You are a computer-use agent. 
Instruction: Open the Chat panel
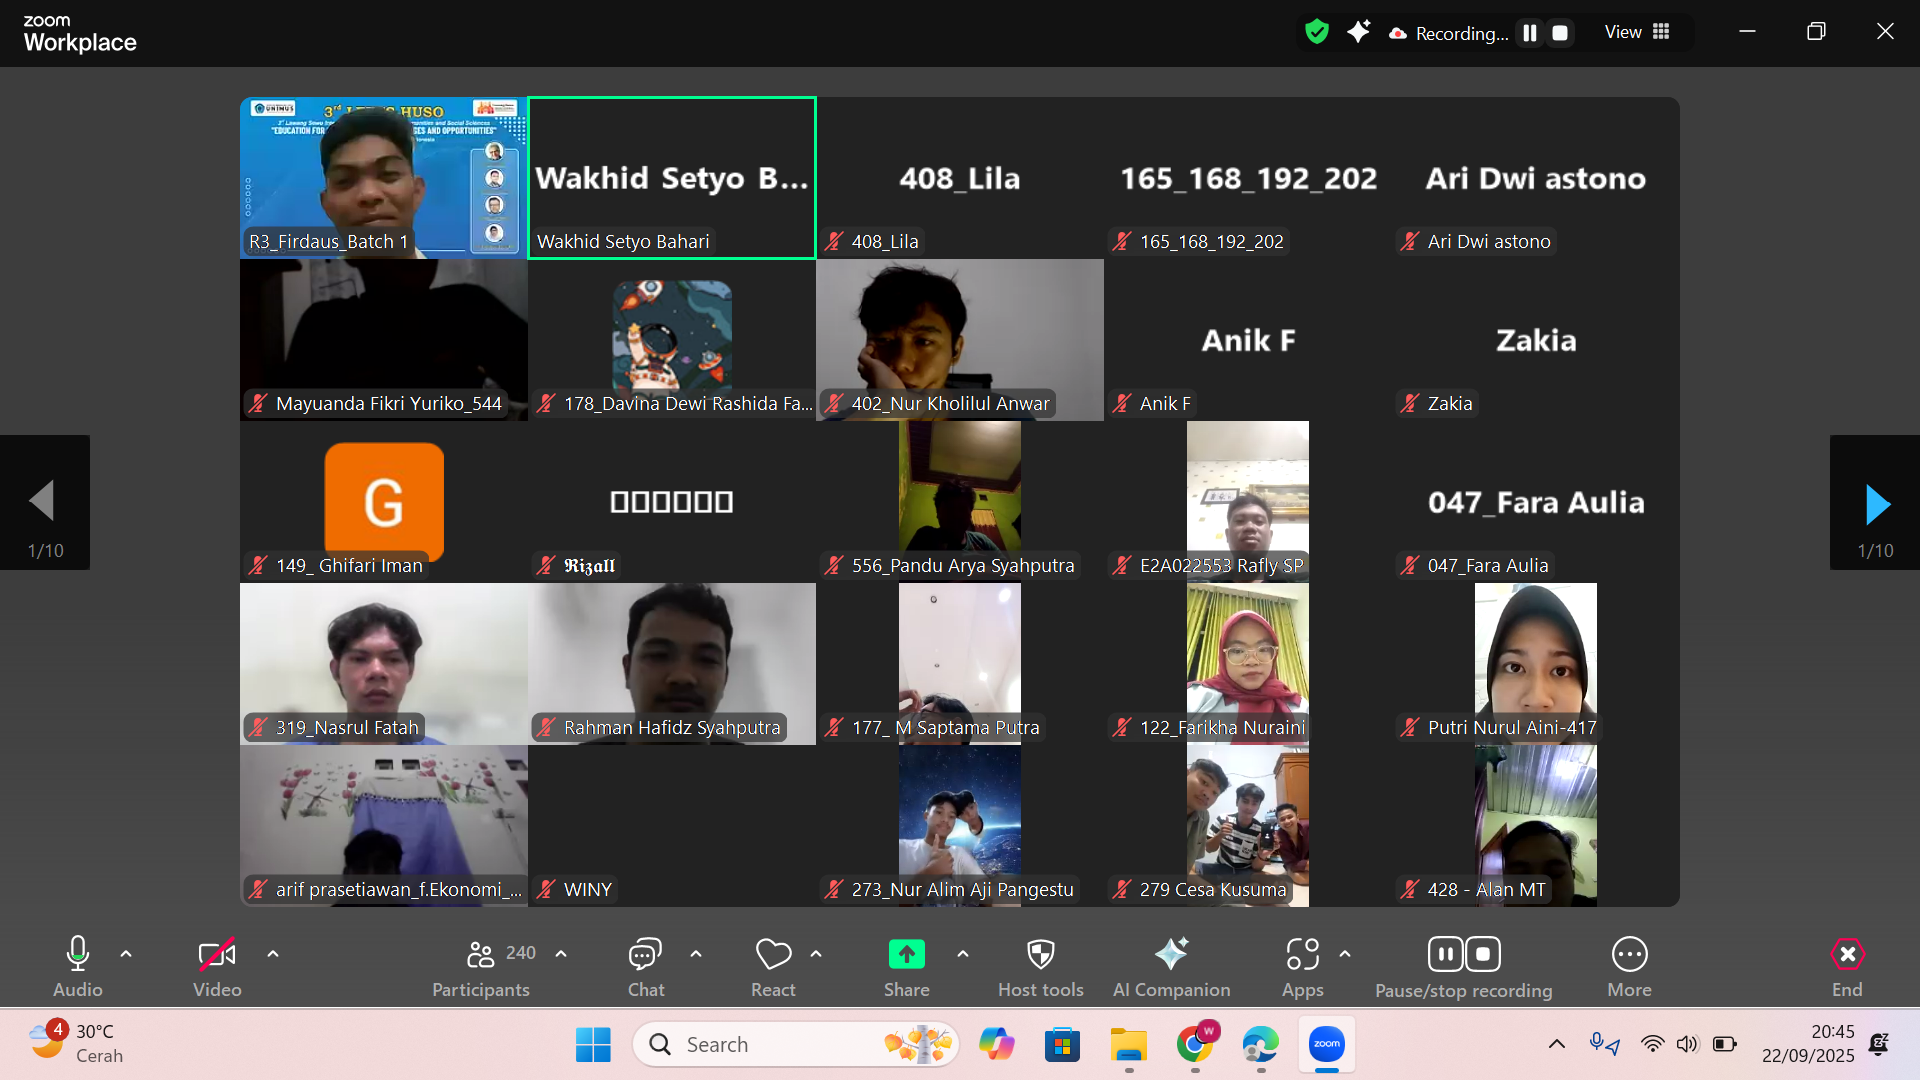point(645,955)
